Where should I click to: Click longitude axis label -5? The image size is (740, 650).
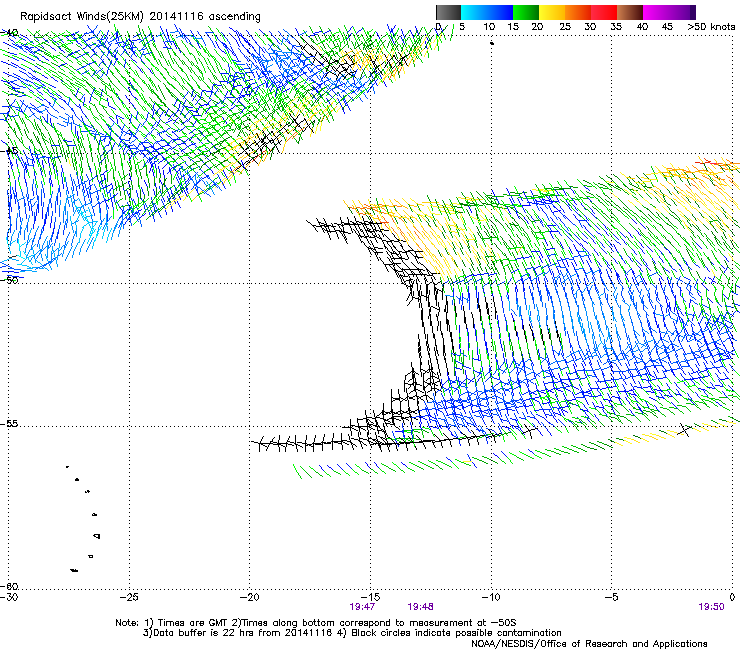click(x=611, y=597)
